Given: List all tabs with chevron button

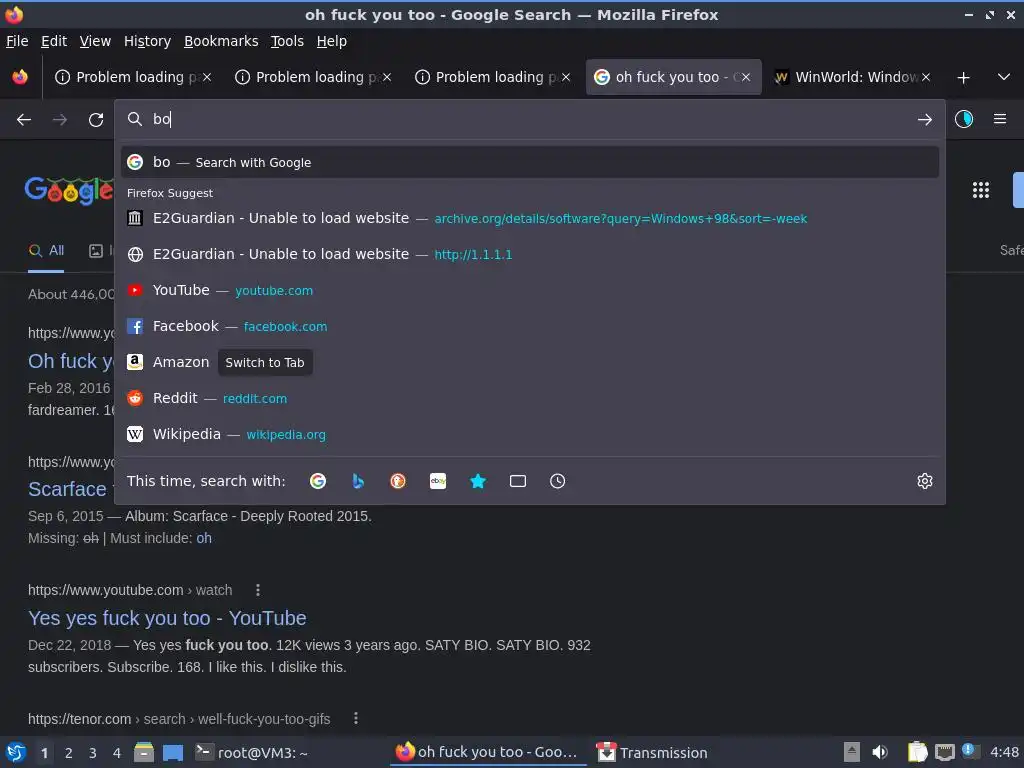Looking at the screenshot, I should click(1004, 77).
